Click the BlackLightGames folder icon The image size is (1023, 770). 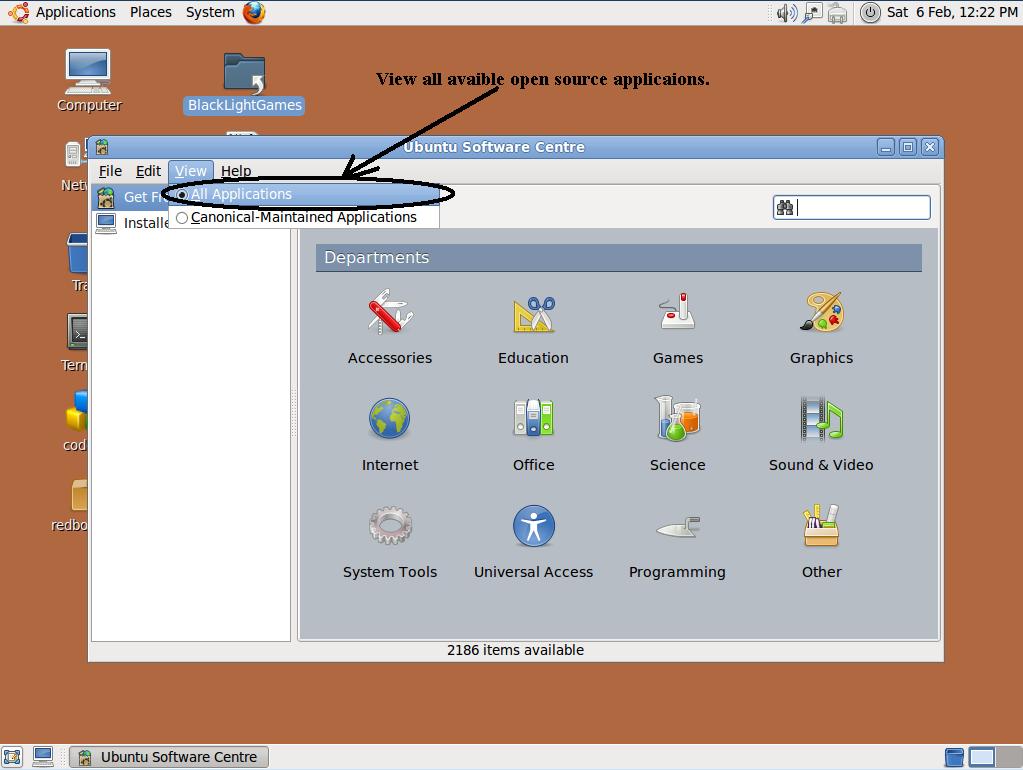(245, 72)
